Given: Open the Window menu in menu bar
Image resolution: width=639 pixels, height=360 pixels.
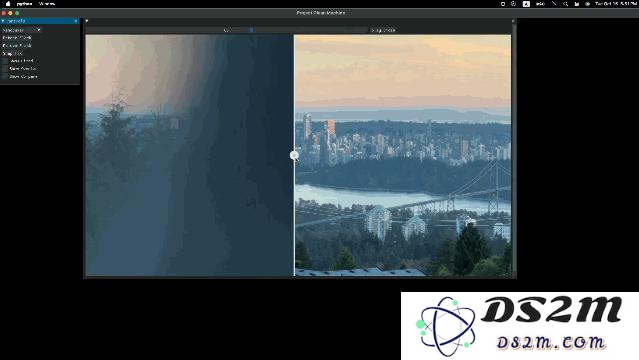Looking at the screenshot, I should click(47, 4).
